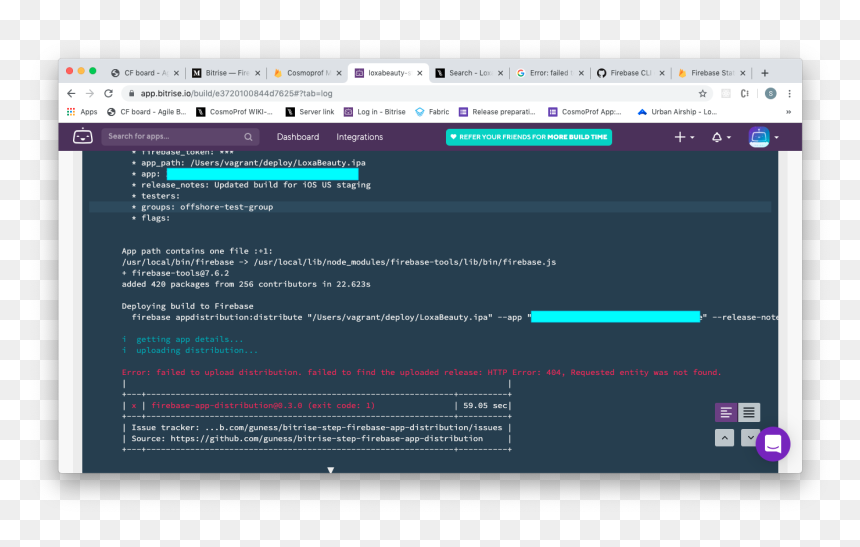Open the Apps bookmark shortcut
This screenshot has width=860, height=547.
(x=82, y=112)
